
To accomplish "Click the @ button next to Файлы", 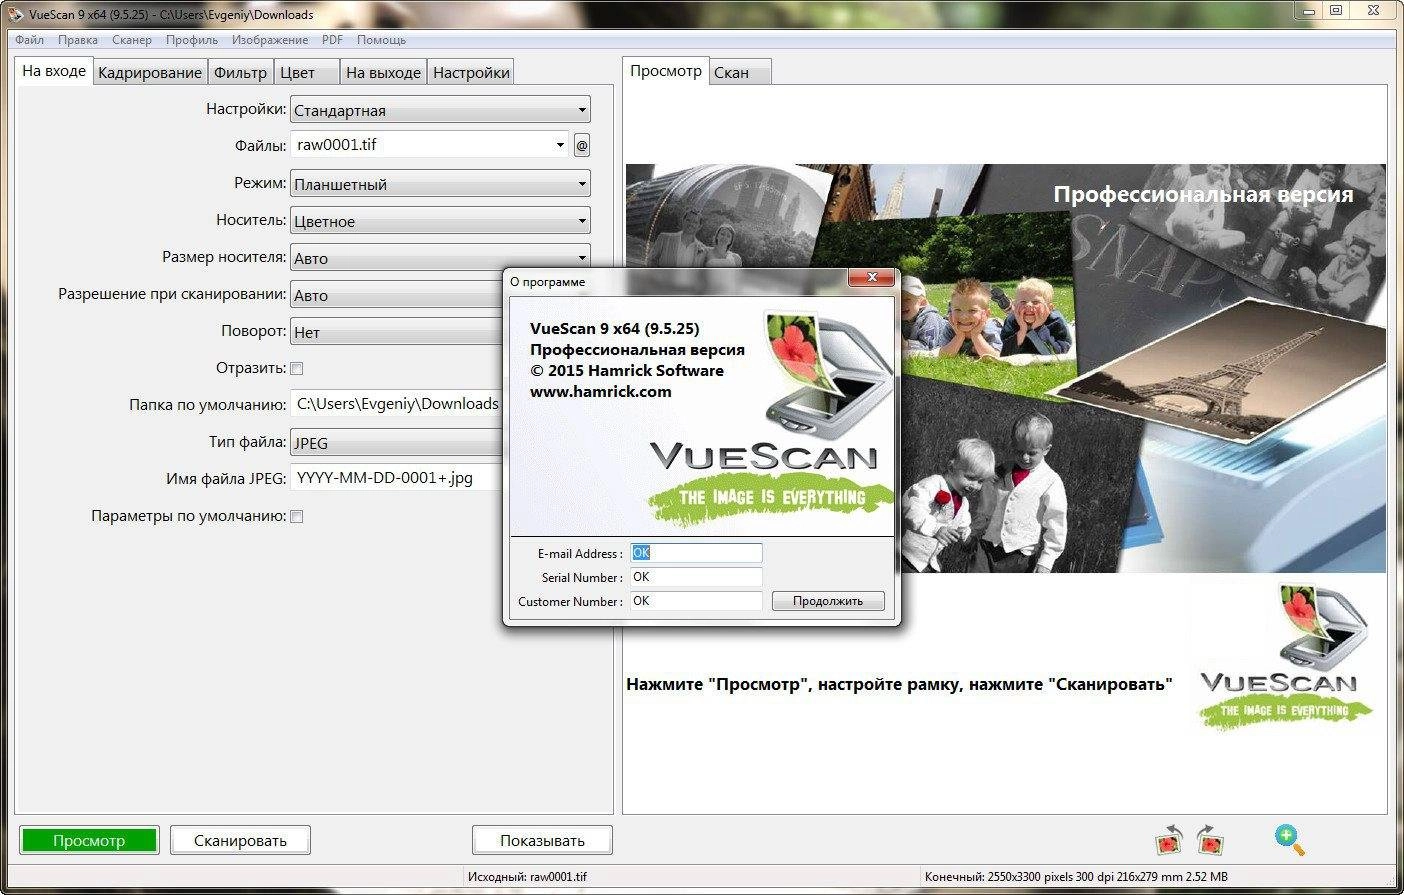I will point(582,145).
